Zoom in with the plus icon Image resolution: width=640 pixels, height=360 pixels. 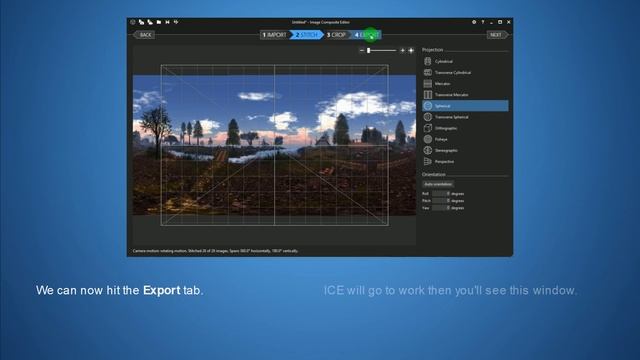[x=402, y=50]
